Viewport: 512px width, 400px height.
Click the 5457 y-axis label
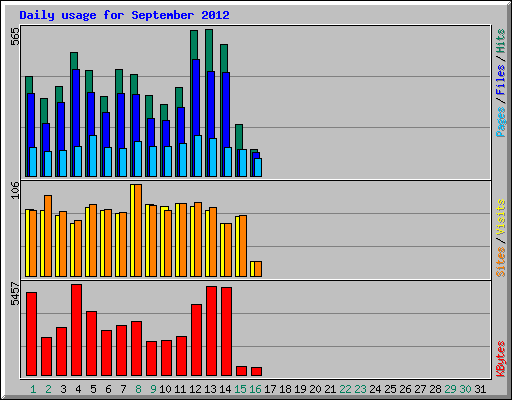tap(15, 294)
